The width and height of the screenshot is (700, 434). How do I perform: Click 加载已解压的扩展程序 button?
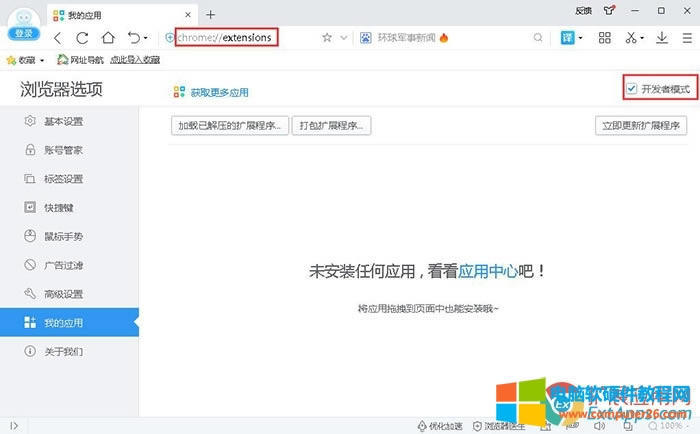pos(230,126)
